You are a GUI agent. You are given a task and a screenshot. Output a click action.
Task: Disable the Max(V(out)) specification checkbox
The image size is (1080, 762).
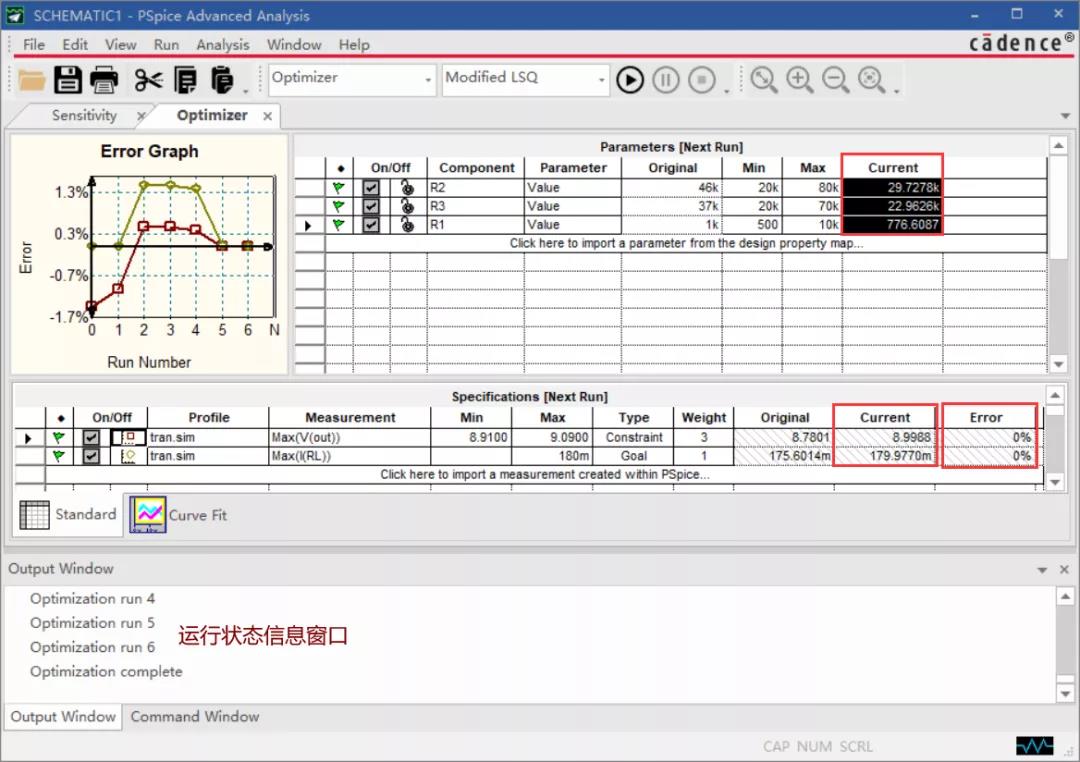(x=90, y=437)
